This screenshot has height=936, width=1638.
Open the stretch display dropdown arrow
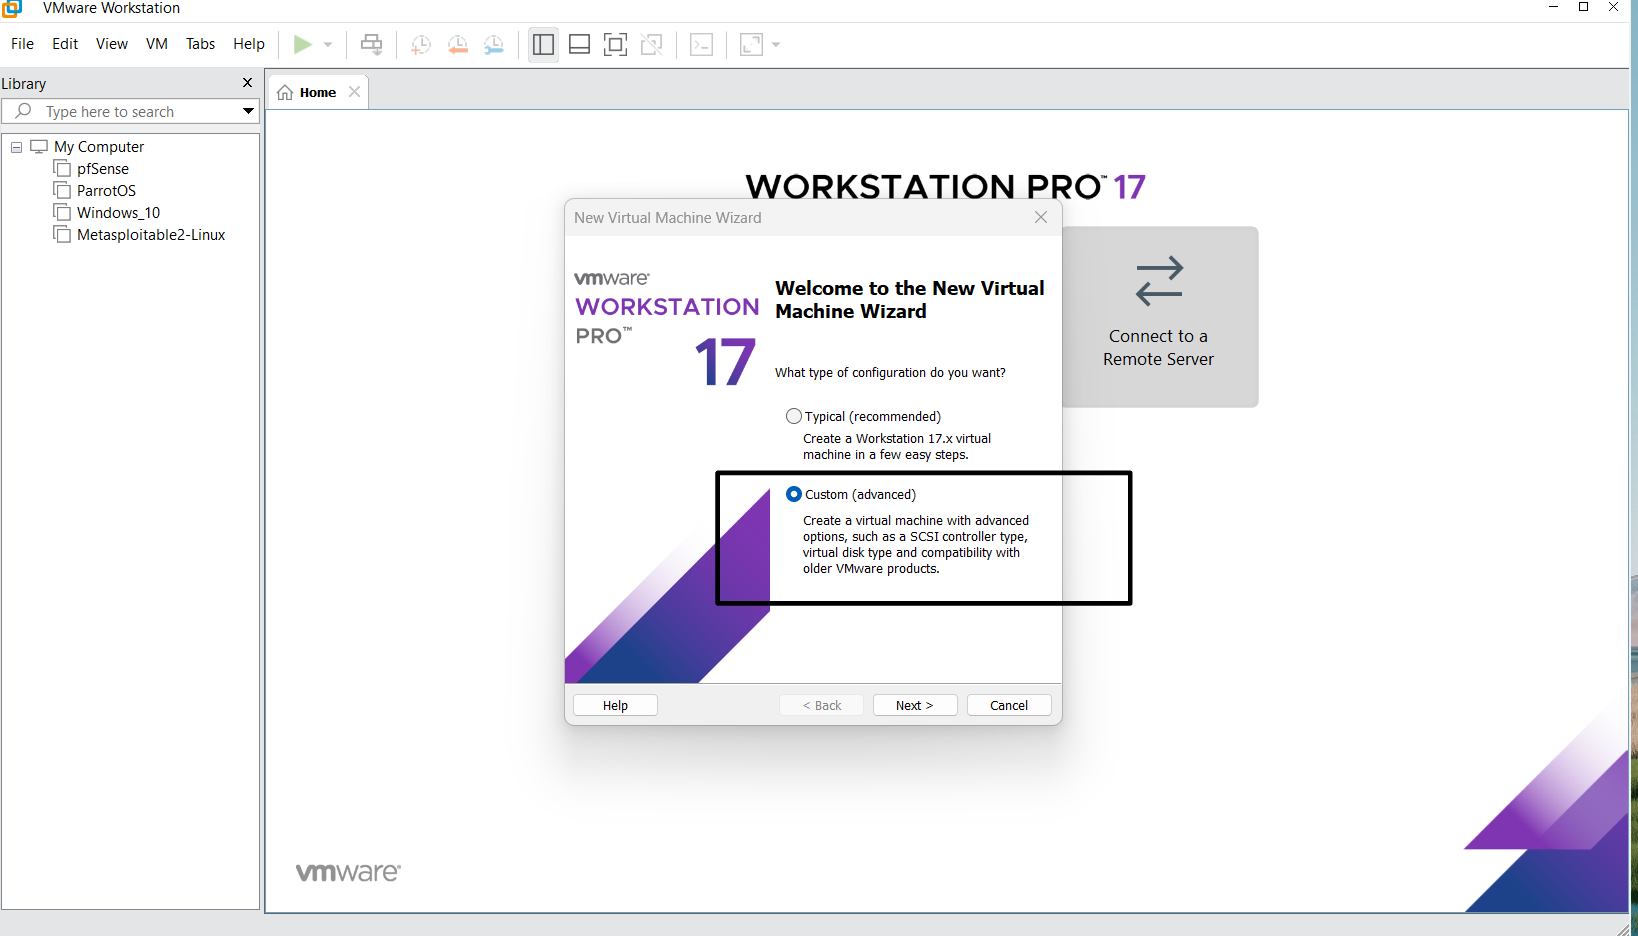[x=776, y=44]
